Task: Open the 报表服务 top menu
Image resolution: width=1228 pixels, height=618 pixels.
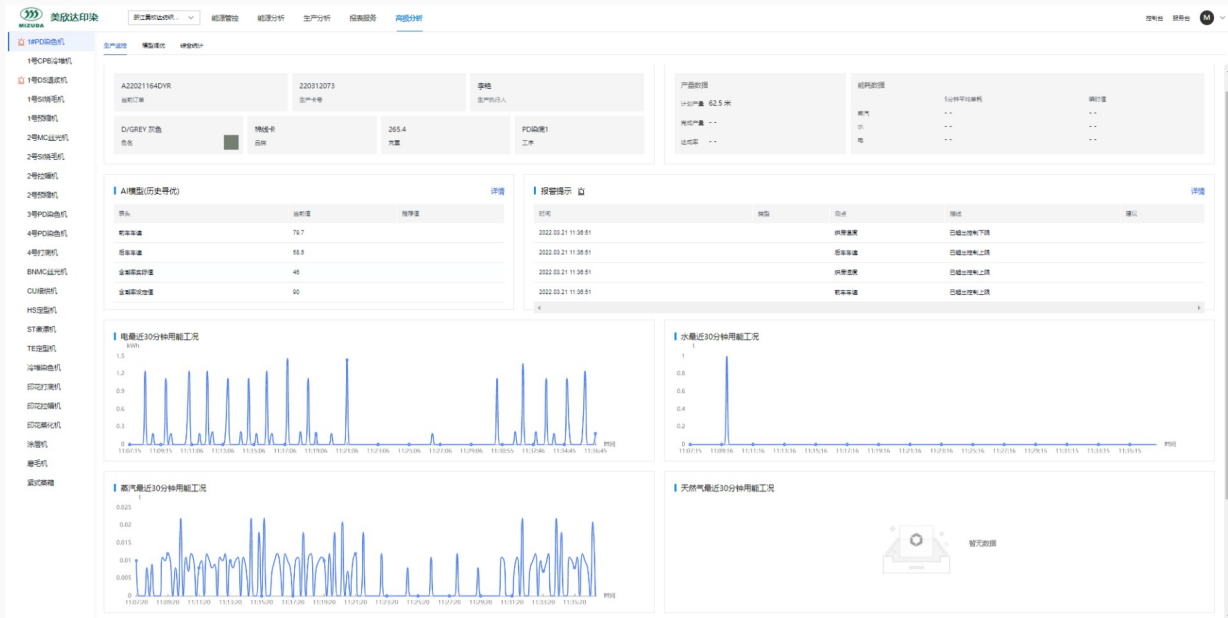Action: click(x=363, y=18)
